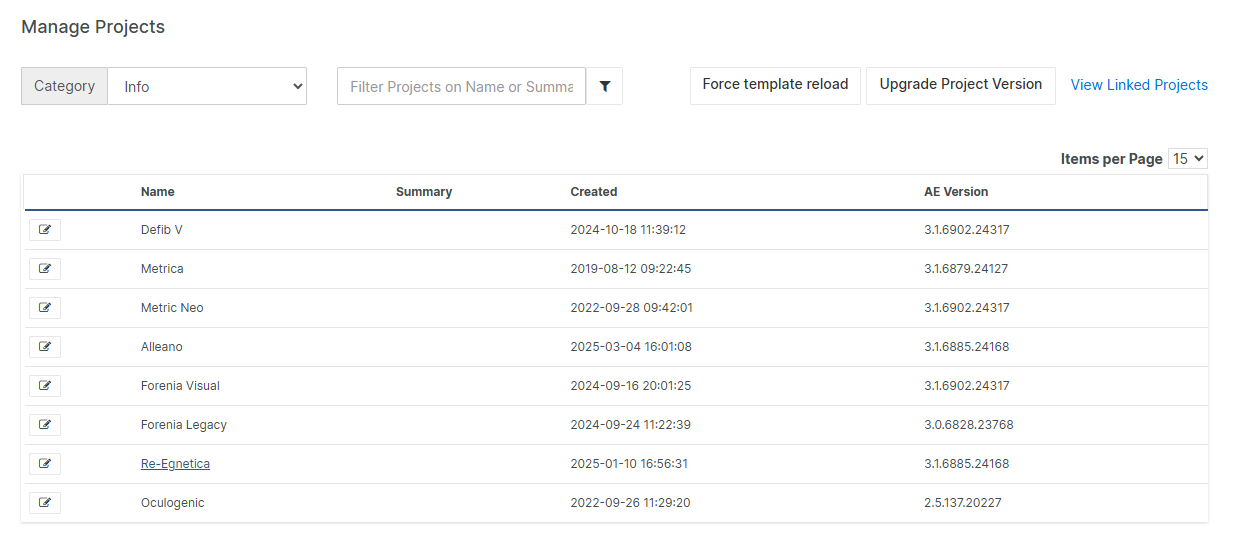1233x552 pixels.
Task: Sort by the Name column header
Action: click(x=158, y=192)
